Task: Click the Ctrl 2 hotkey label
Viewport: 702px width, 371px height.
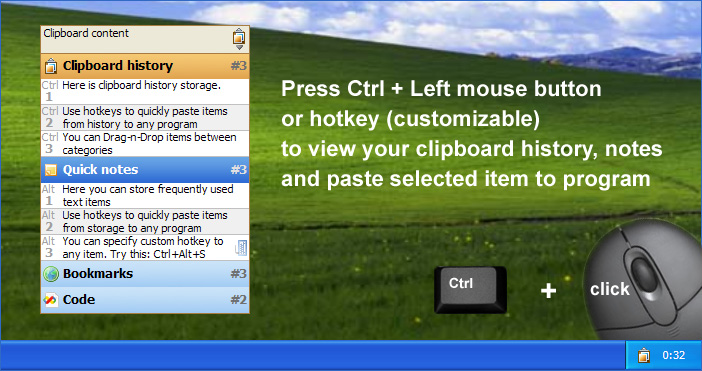Action: (x=50, y=117)
